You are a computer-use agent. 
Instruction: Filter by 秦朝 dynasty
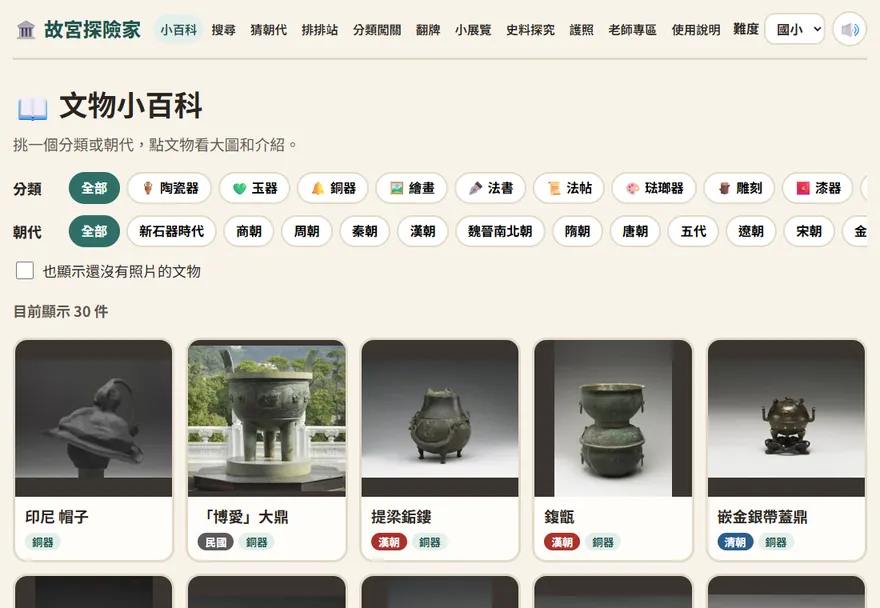365,231
